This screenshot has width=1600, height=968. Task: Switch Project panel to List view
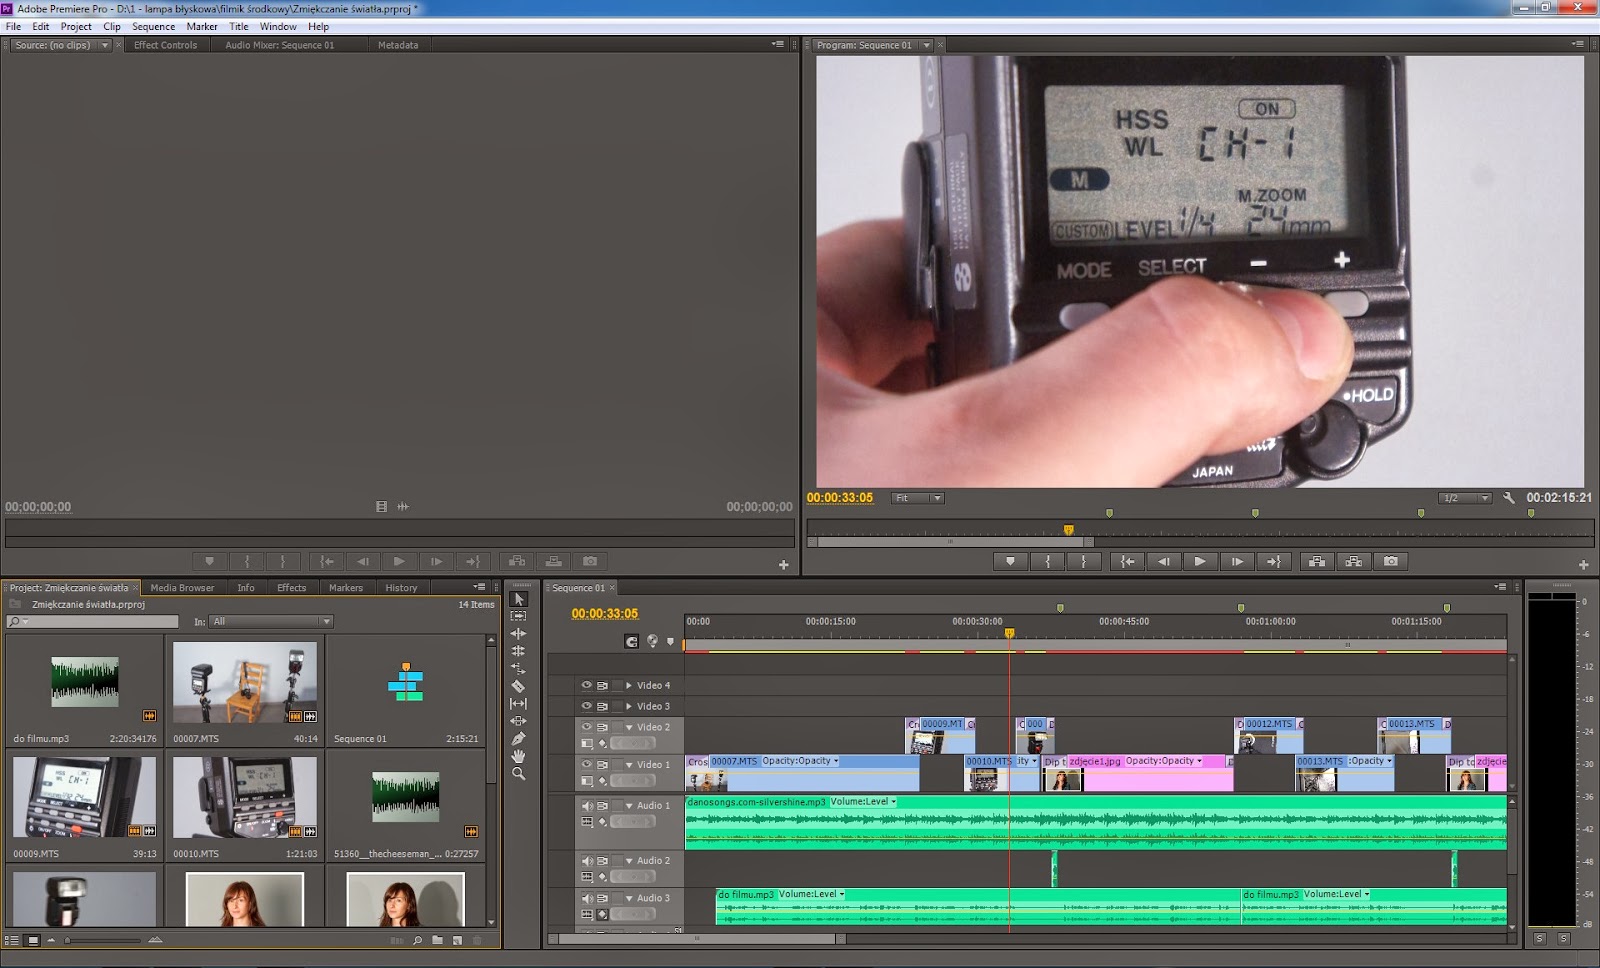[12, 940]
